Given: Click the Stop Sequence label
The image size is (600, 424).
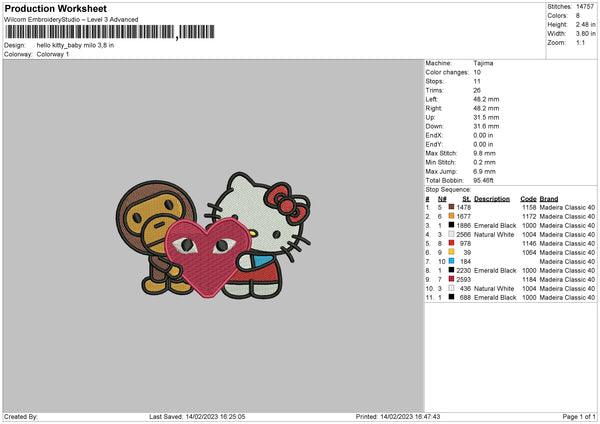Looking at the screenshot, I should click(x=447, y=188).
